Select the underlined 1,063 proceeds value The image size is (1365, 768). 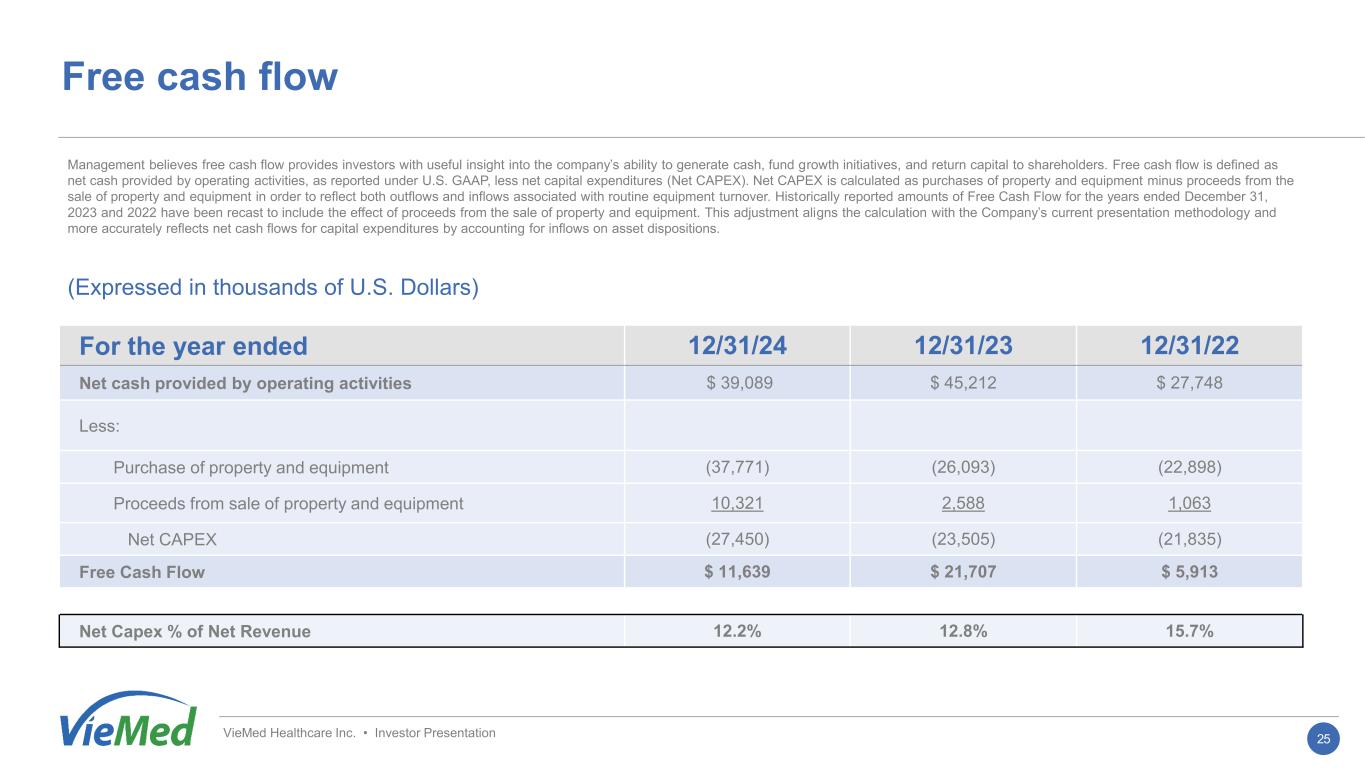1189,503
